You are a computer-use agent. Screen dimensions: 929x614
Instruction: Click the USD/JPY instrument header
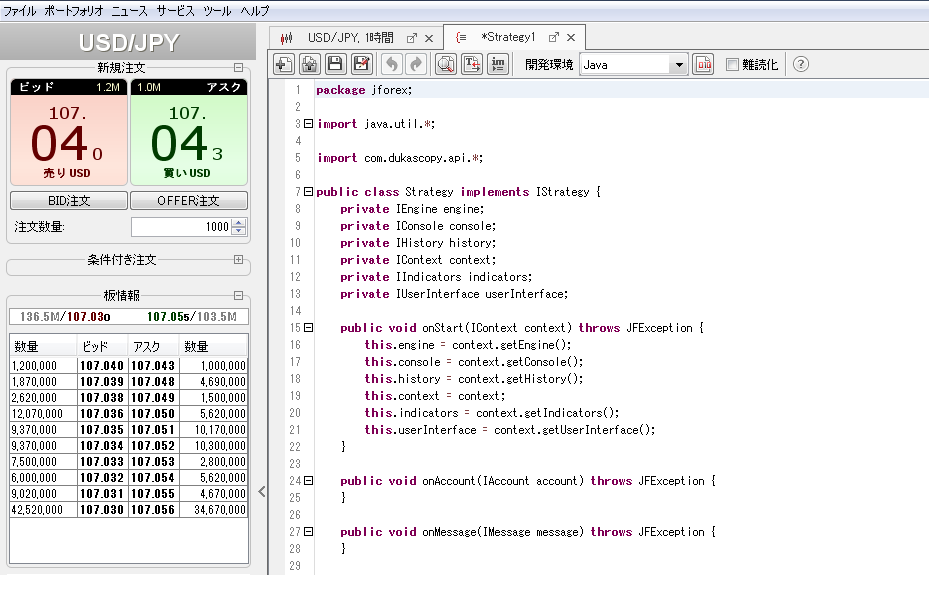[x=128, y=42]
